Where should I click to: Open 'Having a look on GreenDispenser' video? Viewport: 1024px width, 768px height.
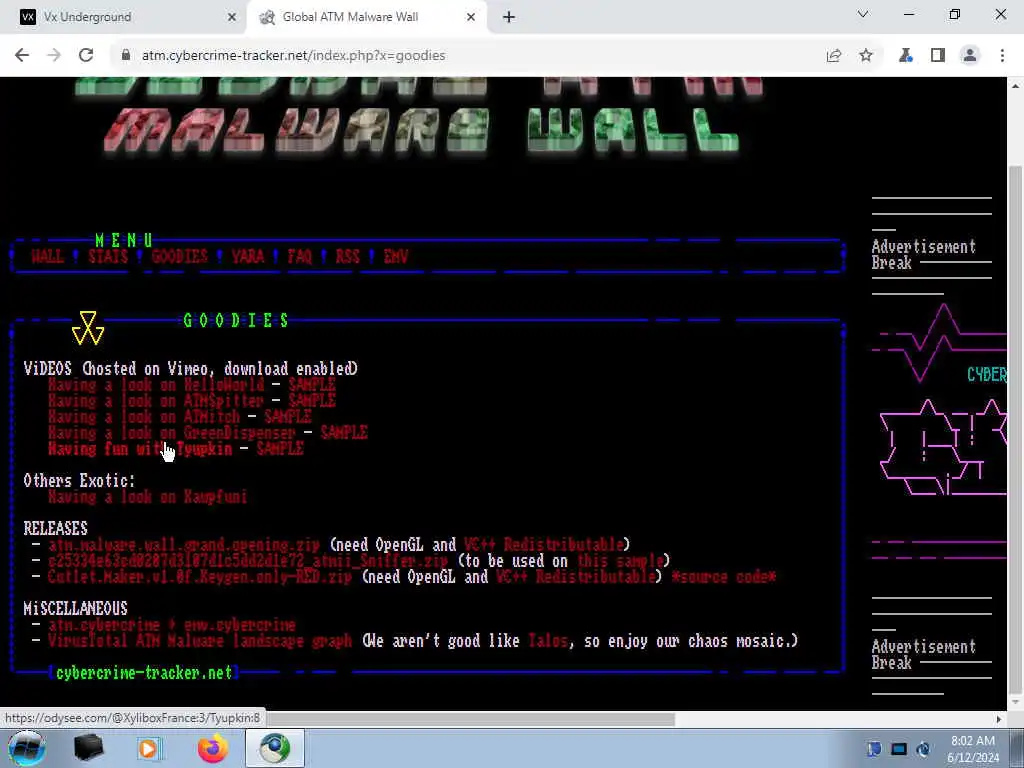tap(172, 432)
